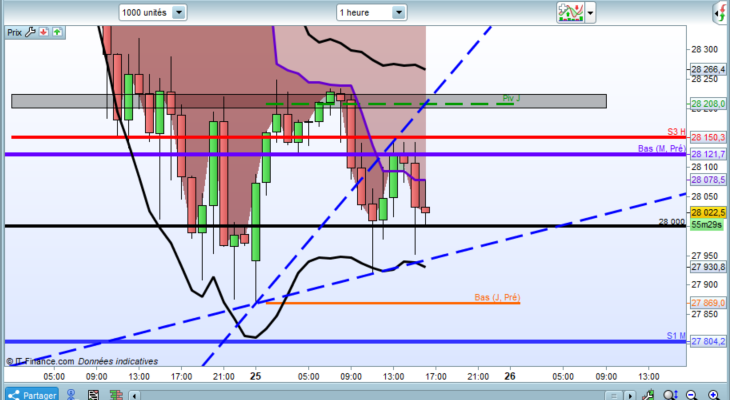
Task: Click the scrollbar right arrow
Action: [x=629, y=396]
